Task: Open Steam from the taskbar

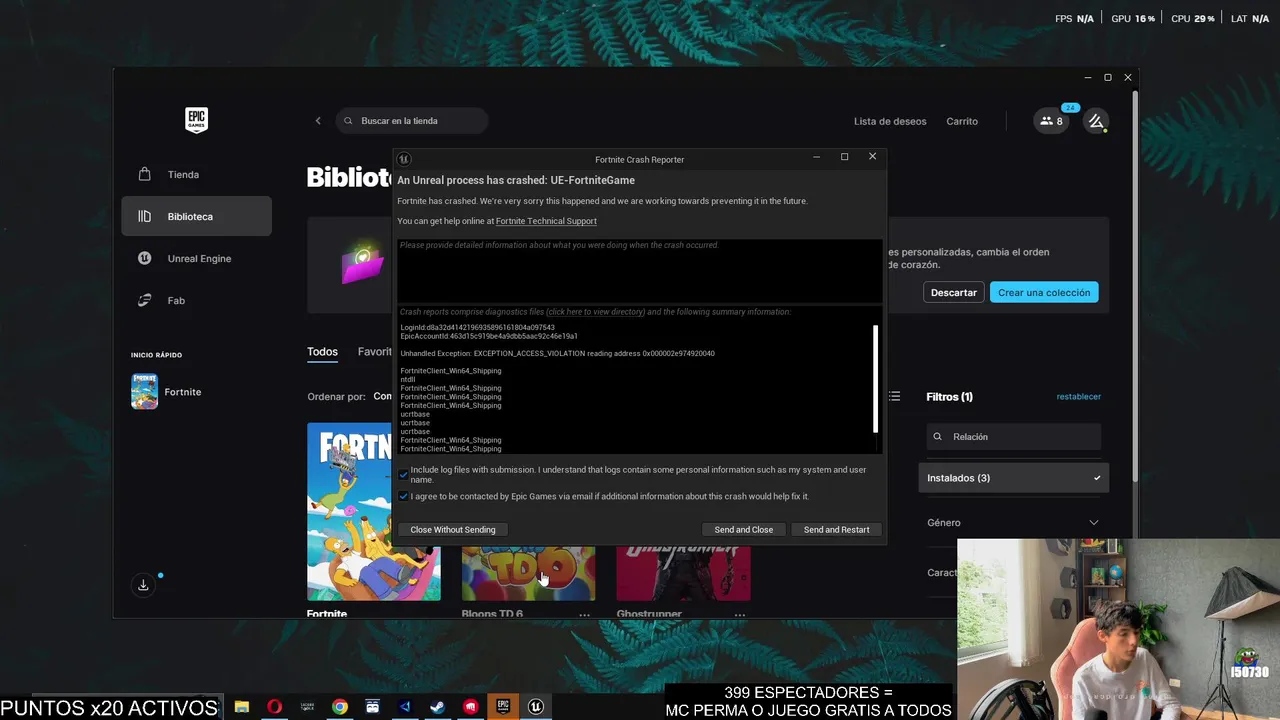Action: coord(438,706)
